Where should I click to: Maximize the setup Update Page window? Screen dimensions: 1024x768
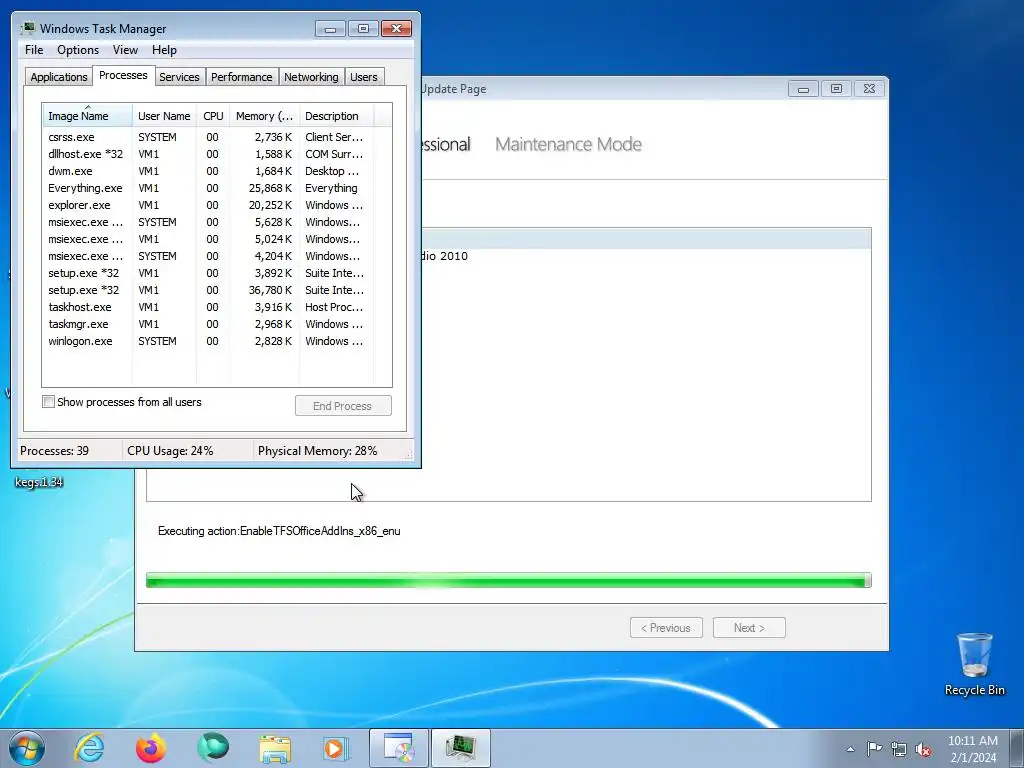[836, 89]
